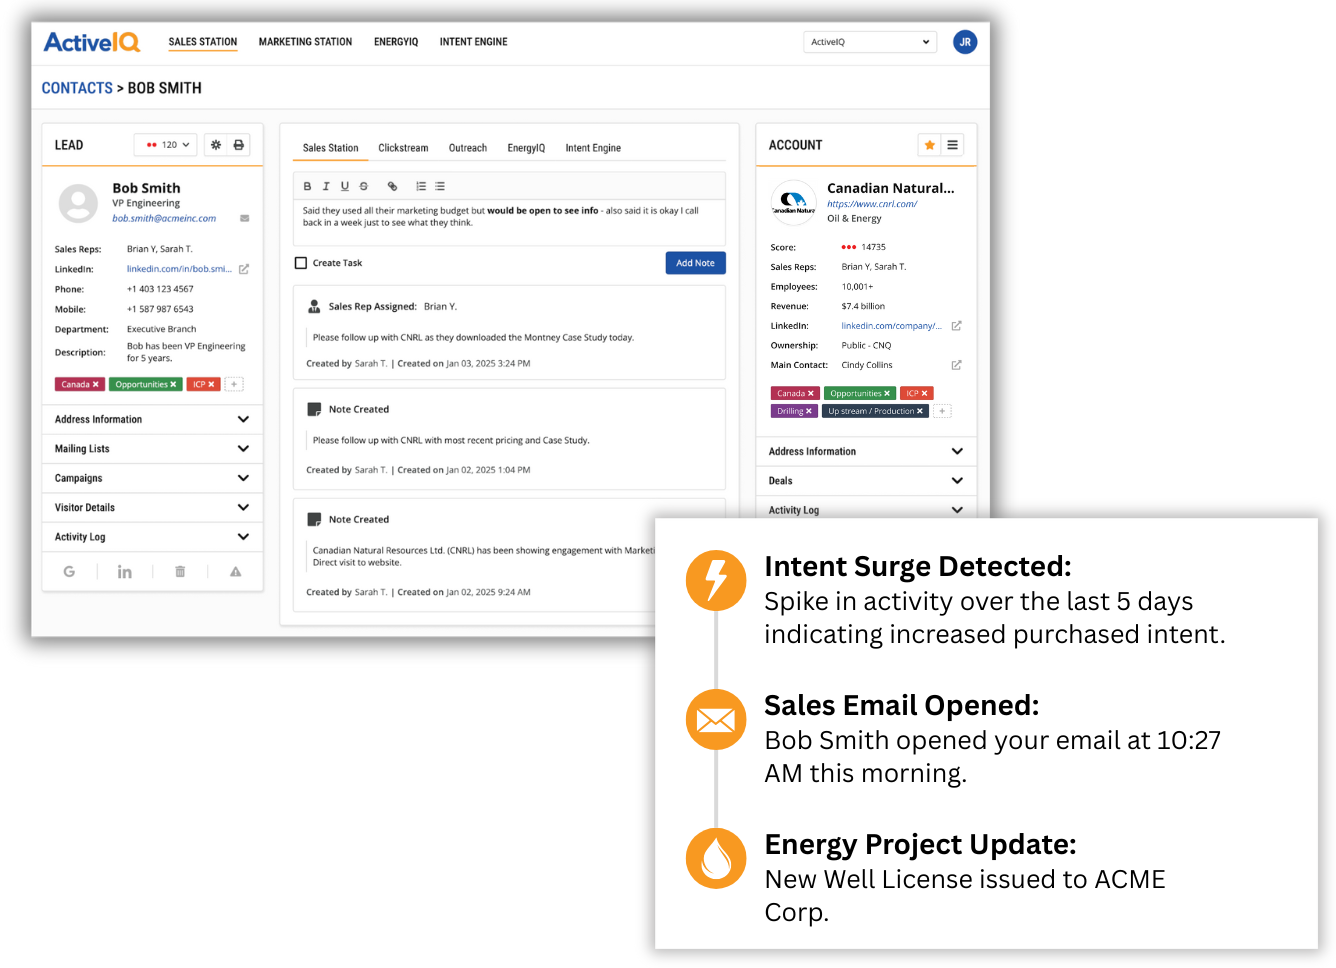Click email envelope icon beside bob.smith@acmeinc.com
The image size is (1336, 968).
click(245, 218)
